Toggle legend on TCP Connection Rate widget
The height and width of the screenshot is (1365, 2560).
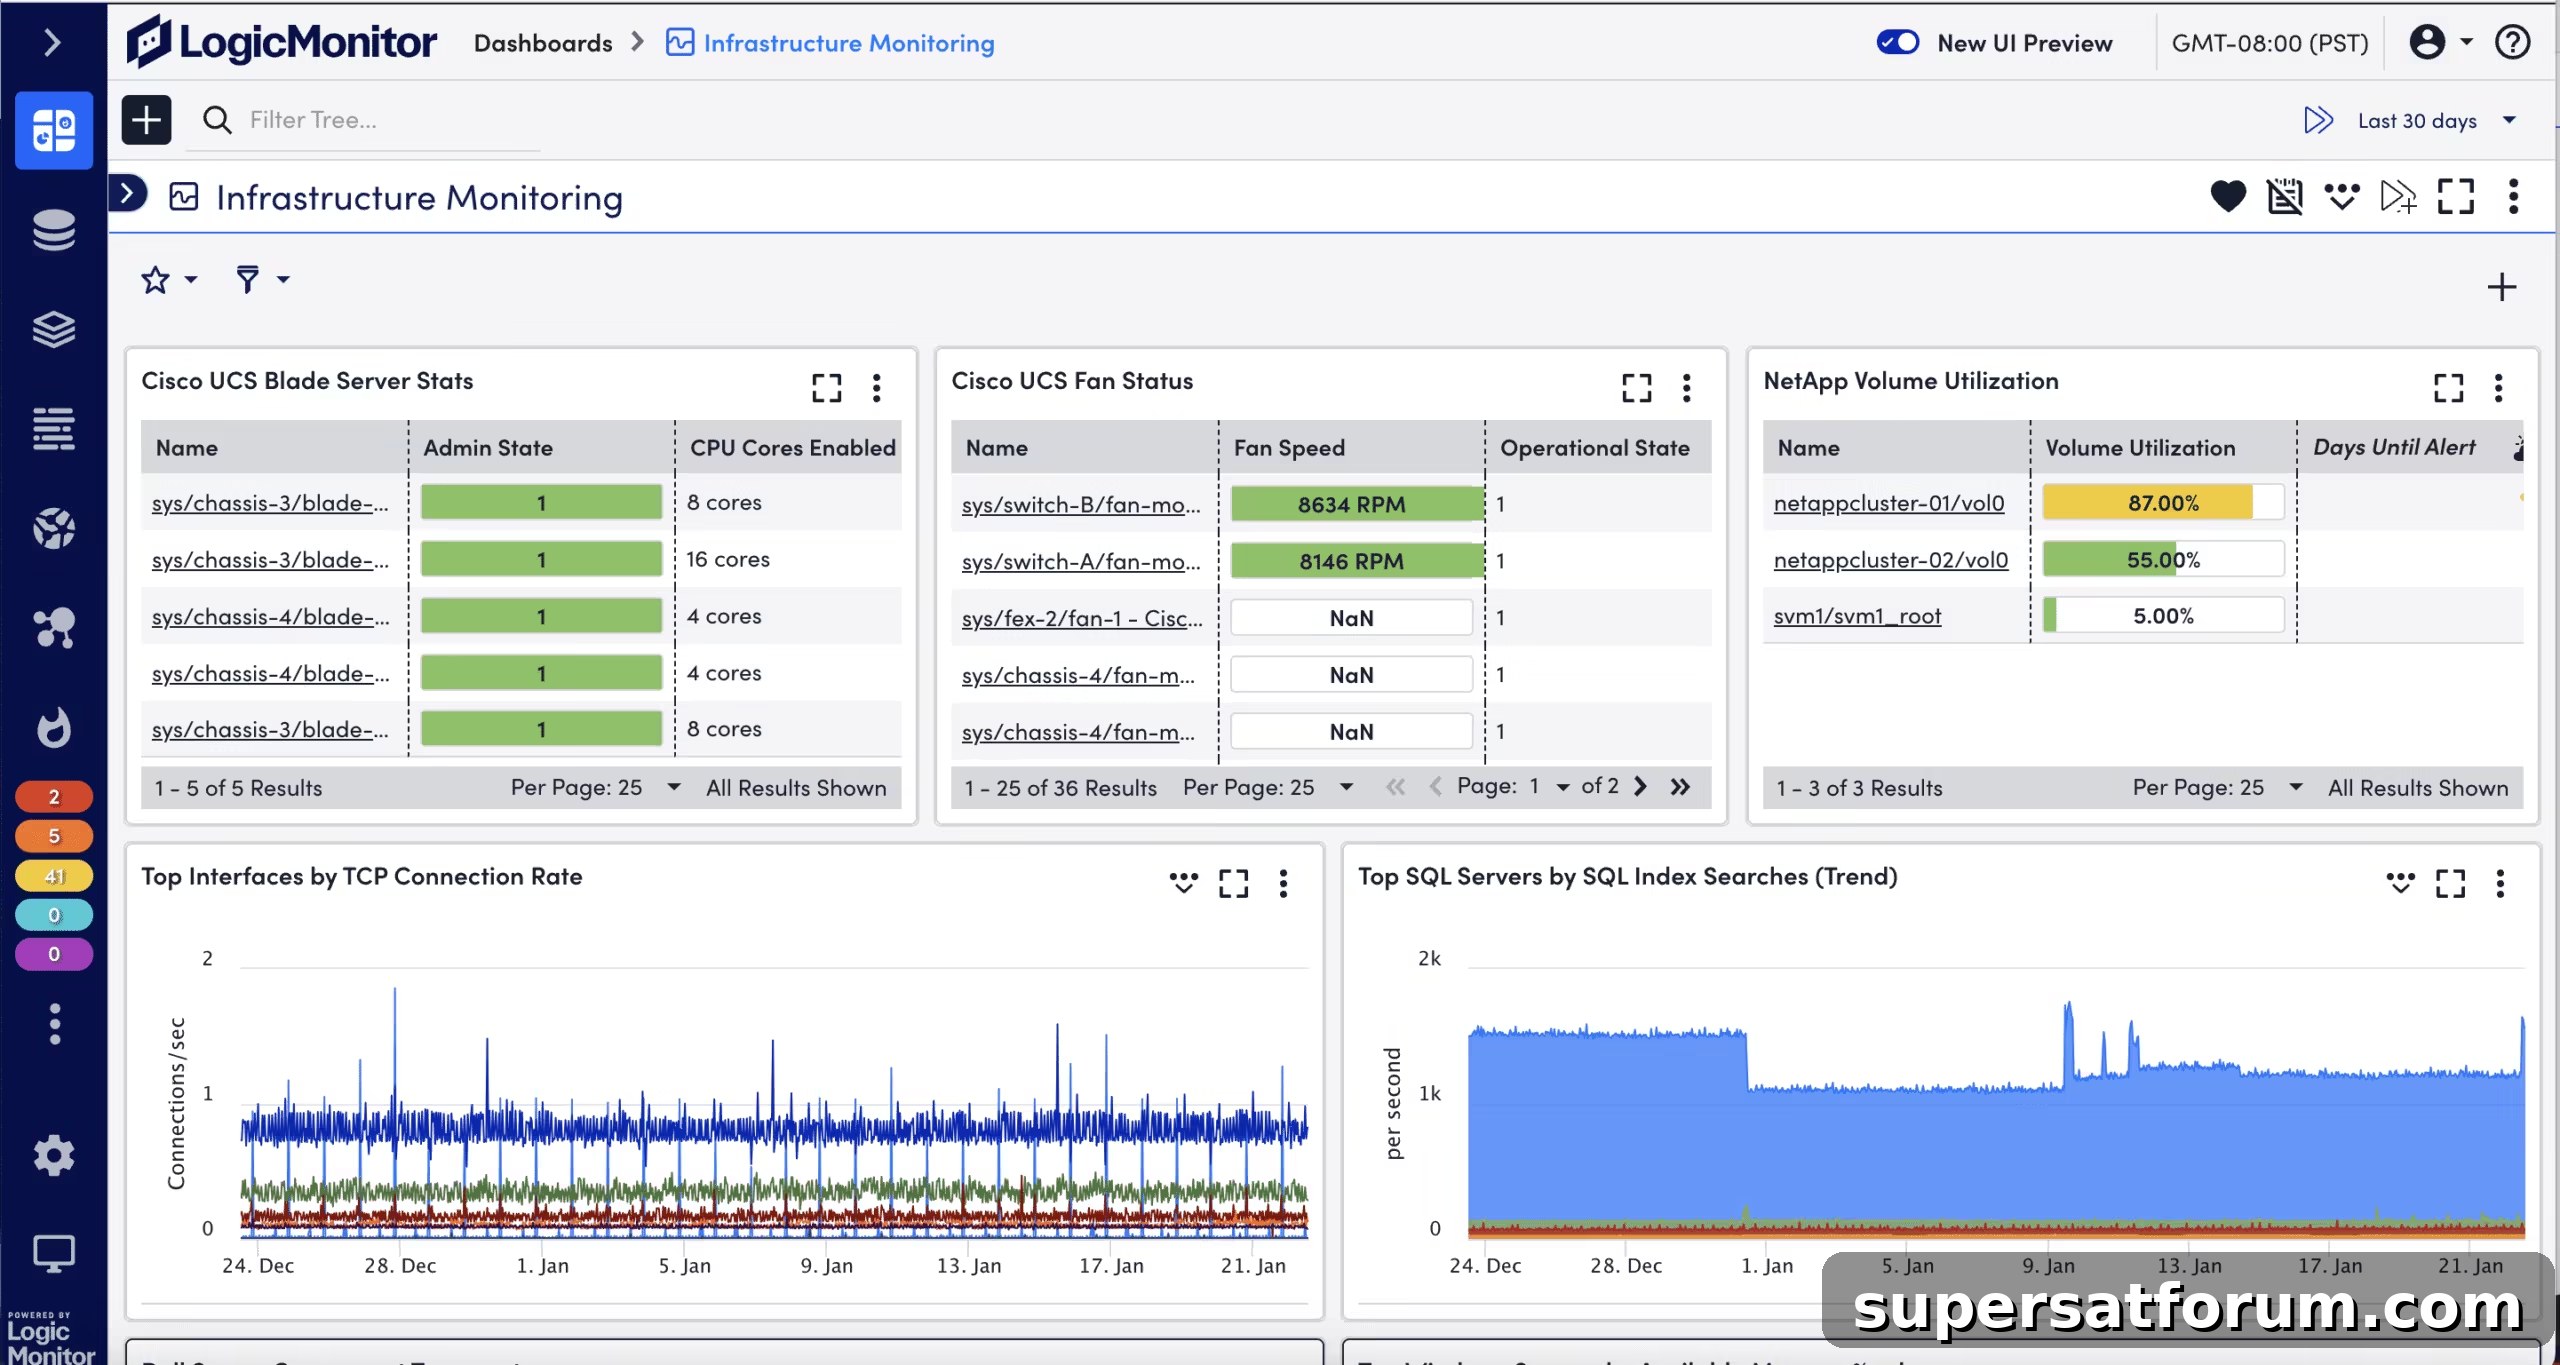pos(1183,882)
